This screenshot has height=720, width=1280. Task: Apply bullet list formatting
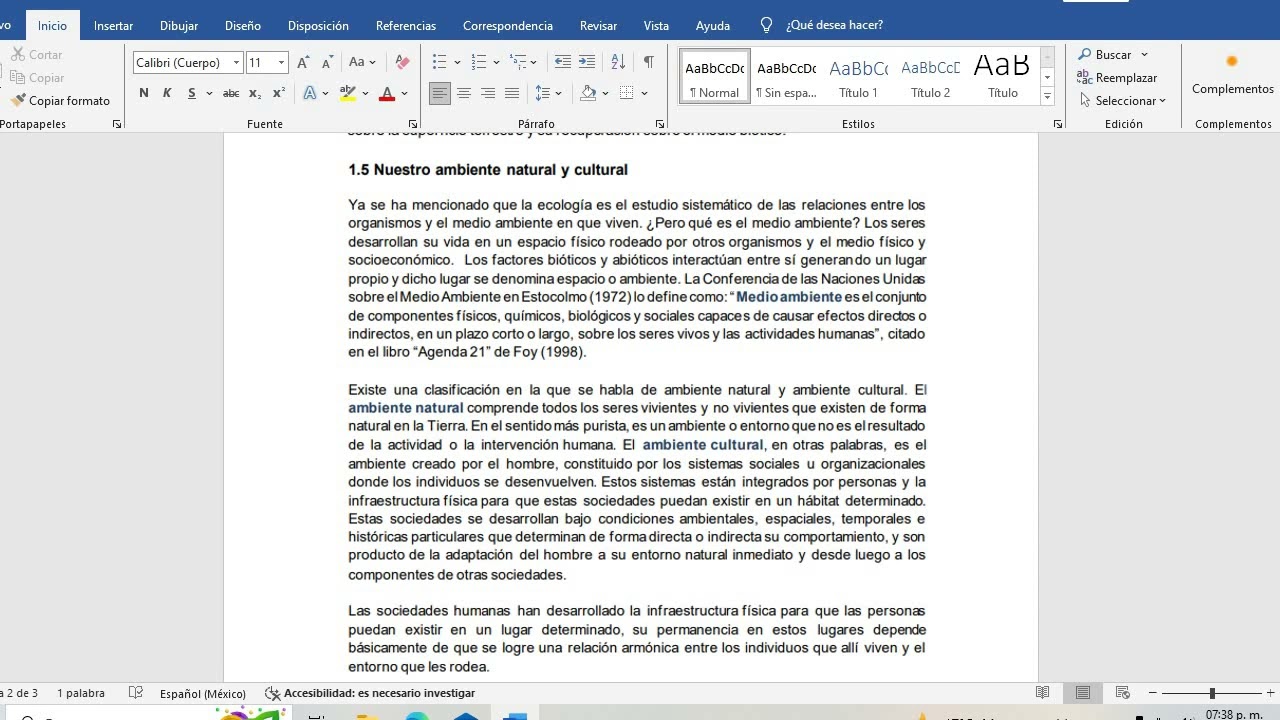(x=439, y=61)
